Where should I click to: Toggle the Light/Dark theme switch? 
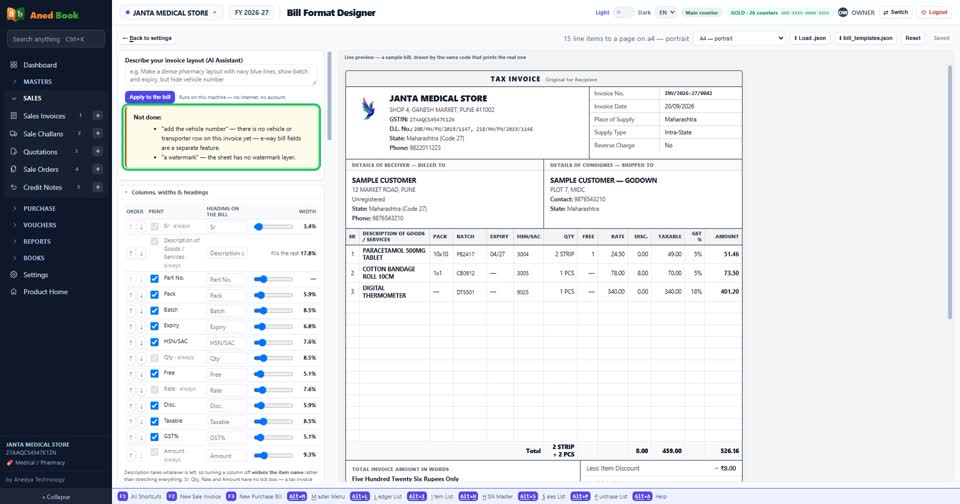pos(623,12)
